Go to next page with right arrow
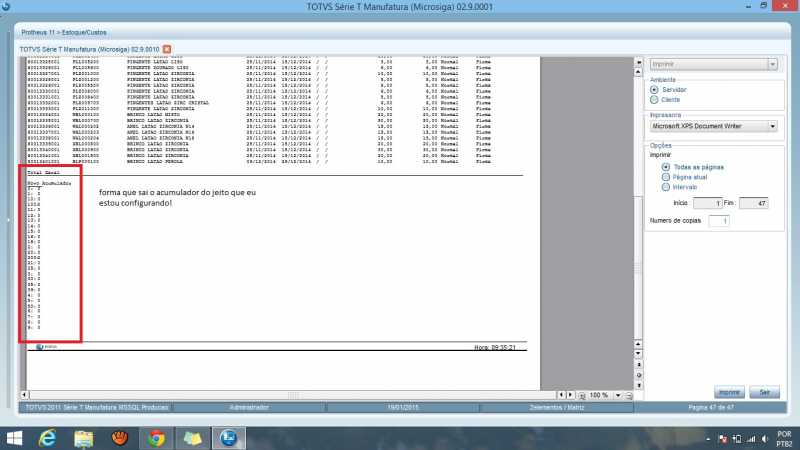The image size is (800, 450). [x=570, y=395]
